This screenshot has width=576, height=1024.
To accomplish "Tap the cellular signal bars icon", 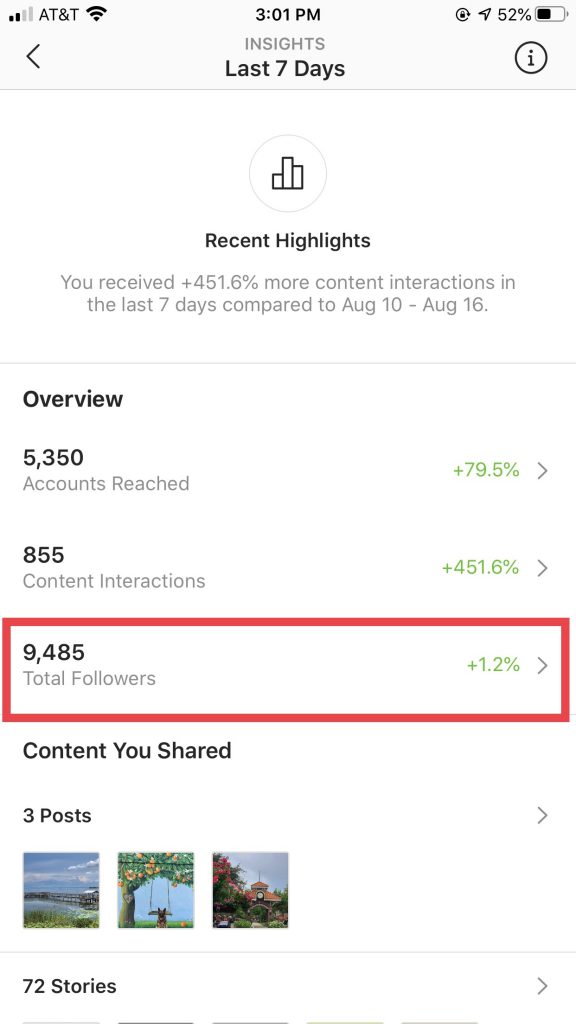I will 21,14.
